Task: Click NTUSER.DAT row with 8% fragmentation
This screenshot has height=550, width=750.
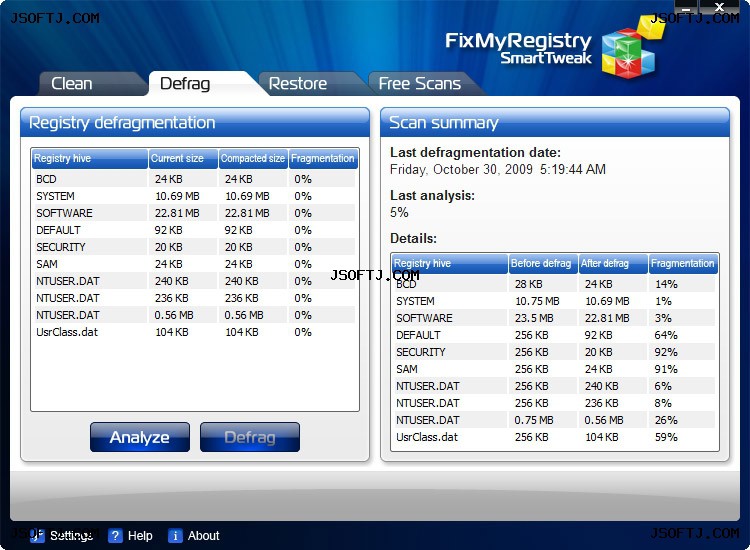Action: [x=554, y=403]
